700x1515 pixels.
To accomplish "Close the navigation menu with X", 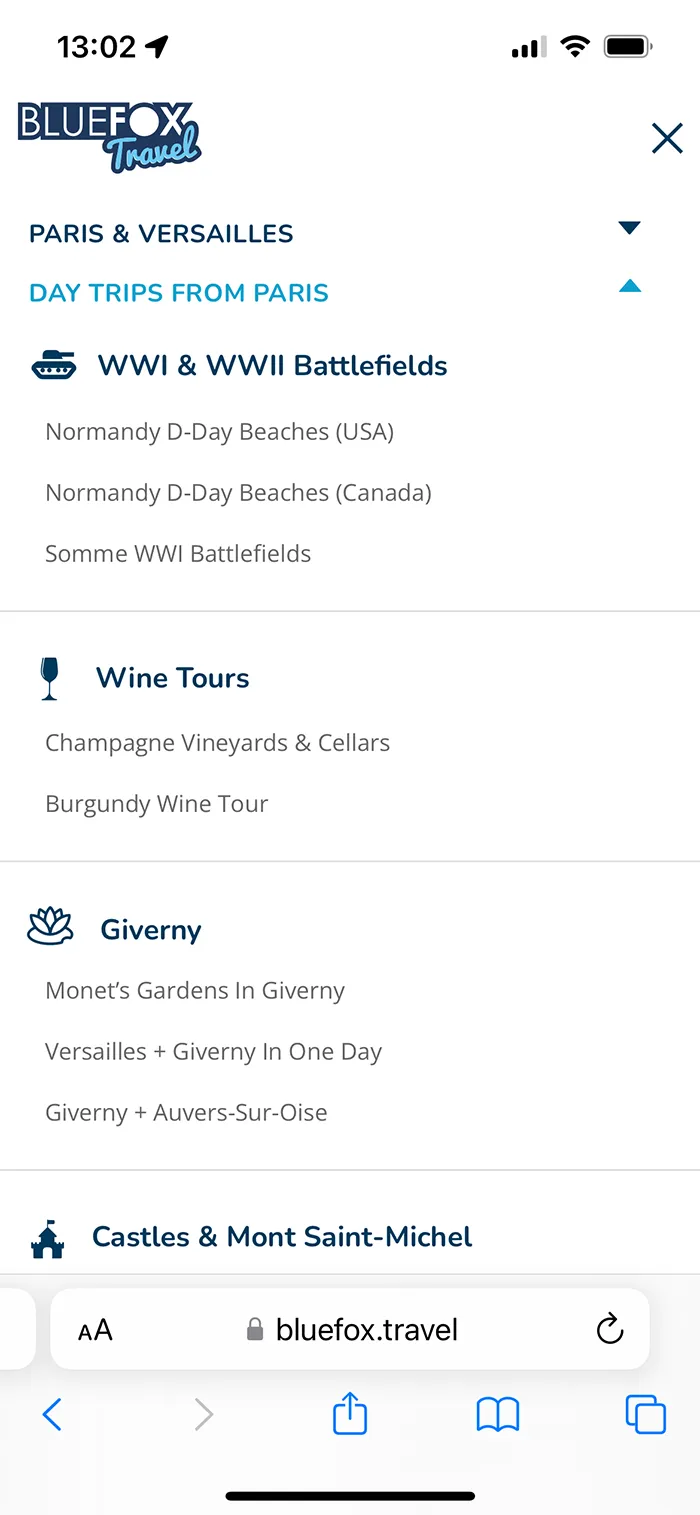I will [x=666, y=138].
